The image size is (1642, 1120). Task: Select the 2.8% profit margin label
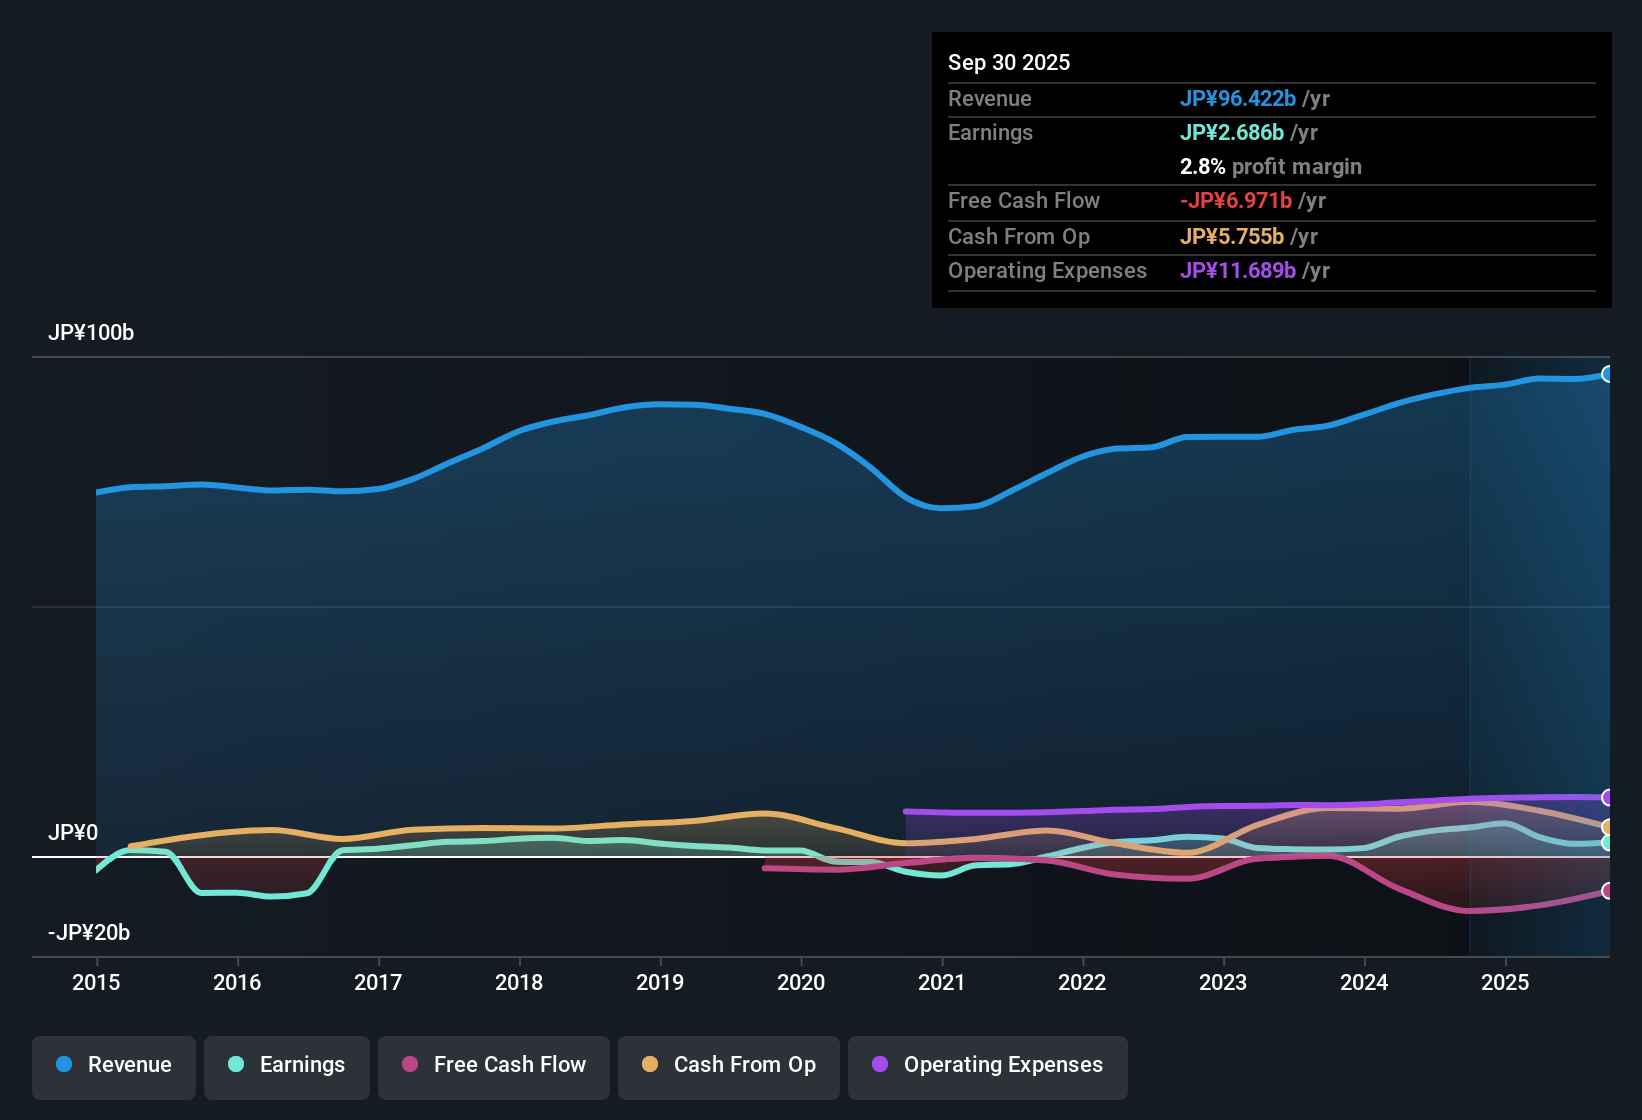coord(1270,167)
